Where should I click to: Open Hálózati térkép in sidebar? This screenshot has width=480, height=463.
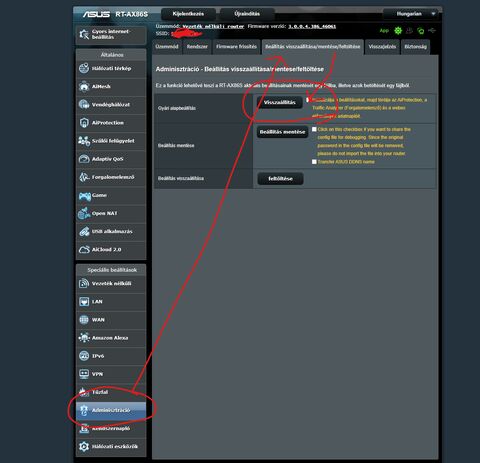[x=111, y=69]
